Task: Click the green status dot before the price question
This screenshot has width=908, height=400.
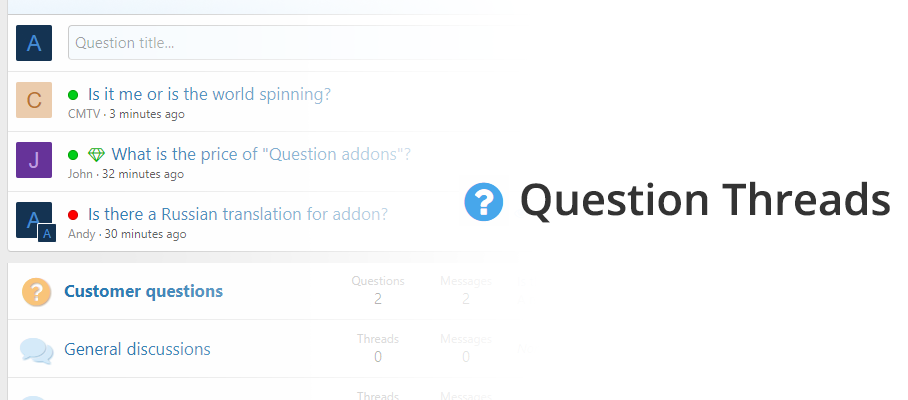Action: 73,155
